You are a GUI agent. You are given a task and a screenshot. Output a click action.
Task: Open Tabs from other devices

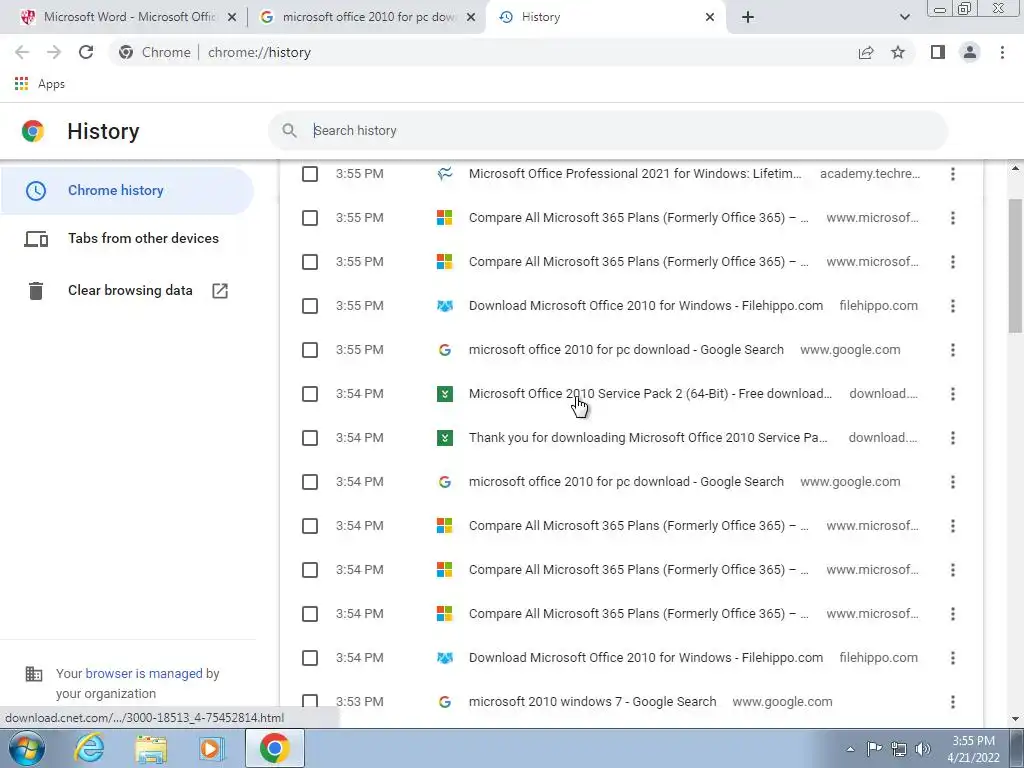point(127,239)
